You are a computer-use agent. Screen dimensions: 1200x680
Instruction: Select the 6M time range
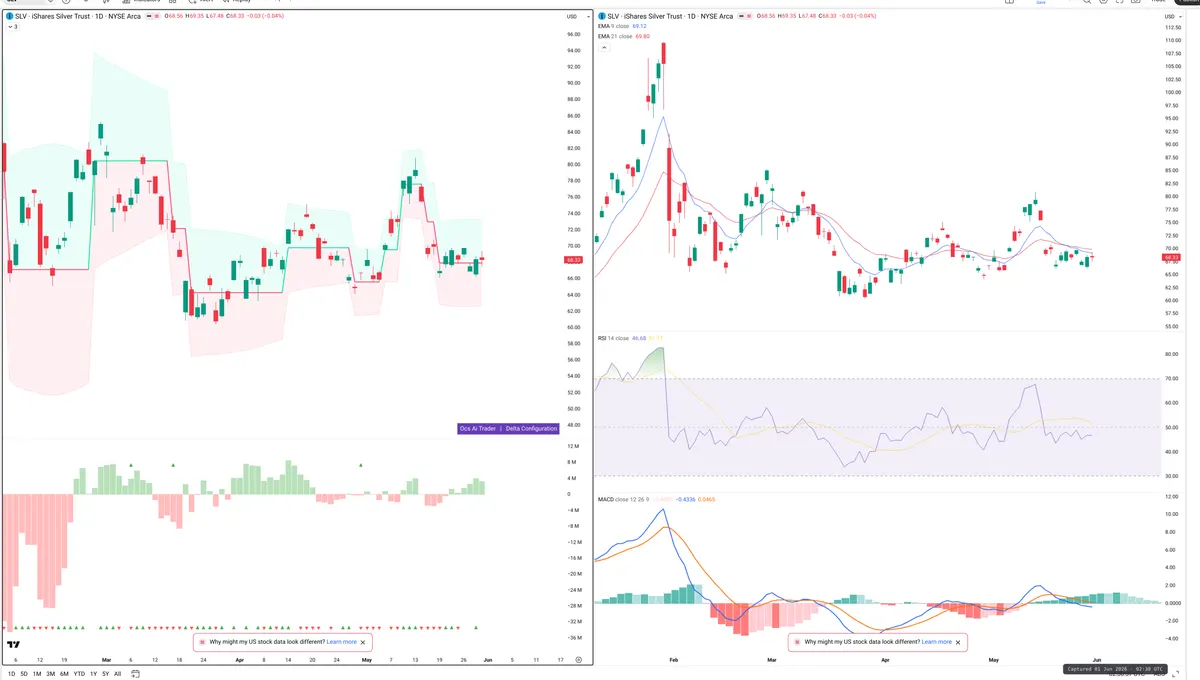coord(64,674)
